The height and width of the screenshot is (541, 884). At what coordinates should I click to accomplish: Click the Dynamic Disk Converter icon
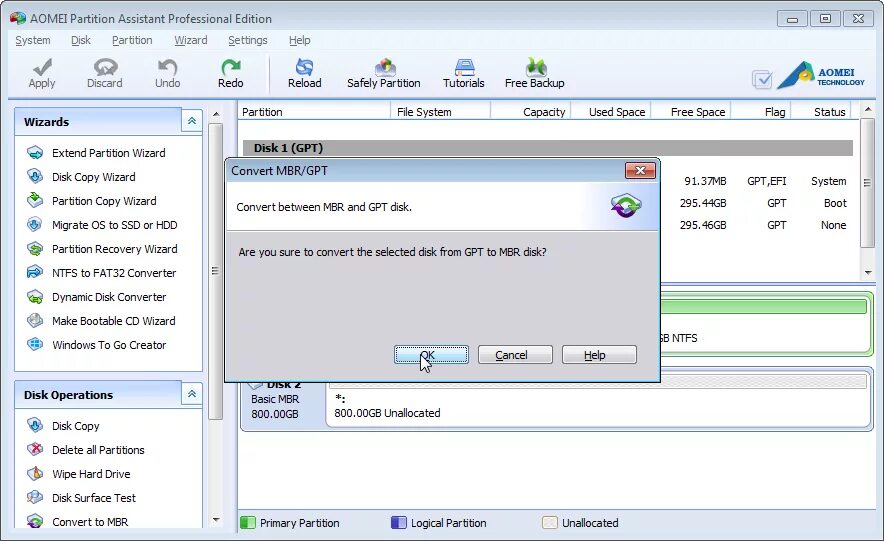point(35,296)
